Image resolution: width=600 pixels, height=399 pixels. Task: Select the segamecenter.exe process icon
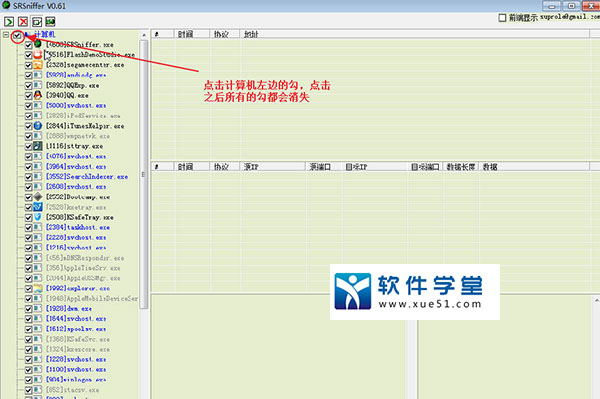pos(38,65)
